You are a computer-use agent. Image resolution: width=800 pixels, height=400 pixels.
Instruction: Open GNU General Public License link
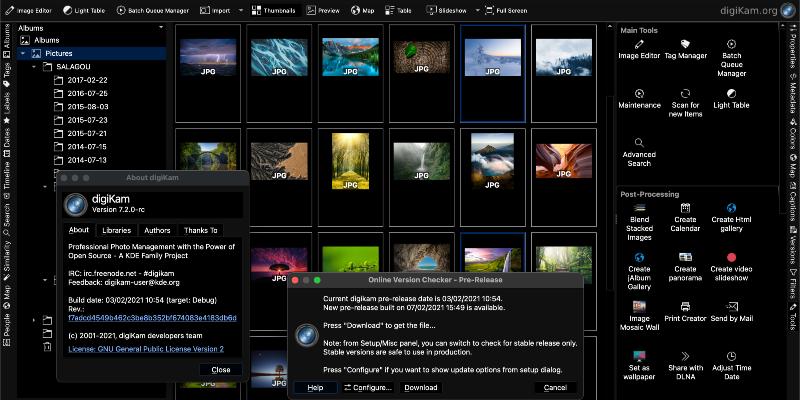pos(146,349)
